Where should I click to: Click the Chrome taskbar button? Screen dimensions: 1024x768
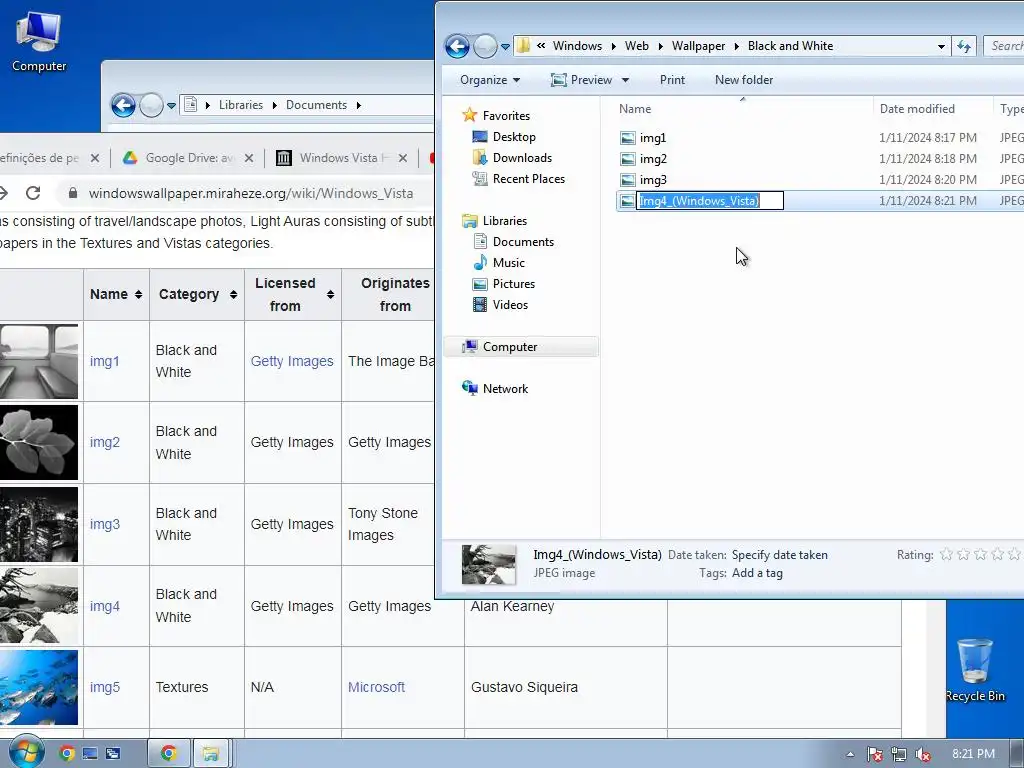click(168, 754)
